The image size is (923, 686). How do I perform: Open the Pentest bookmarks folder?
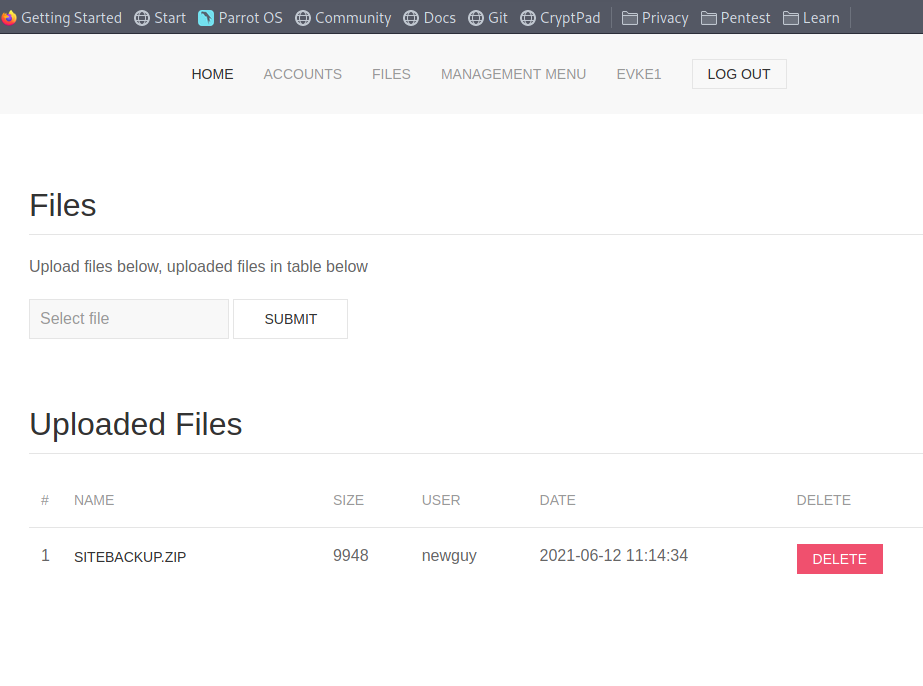click(x=736, y=17)
